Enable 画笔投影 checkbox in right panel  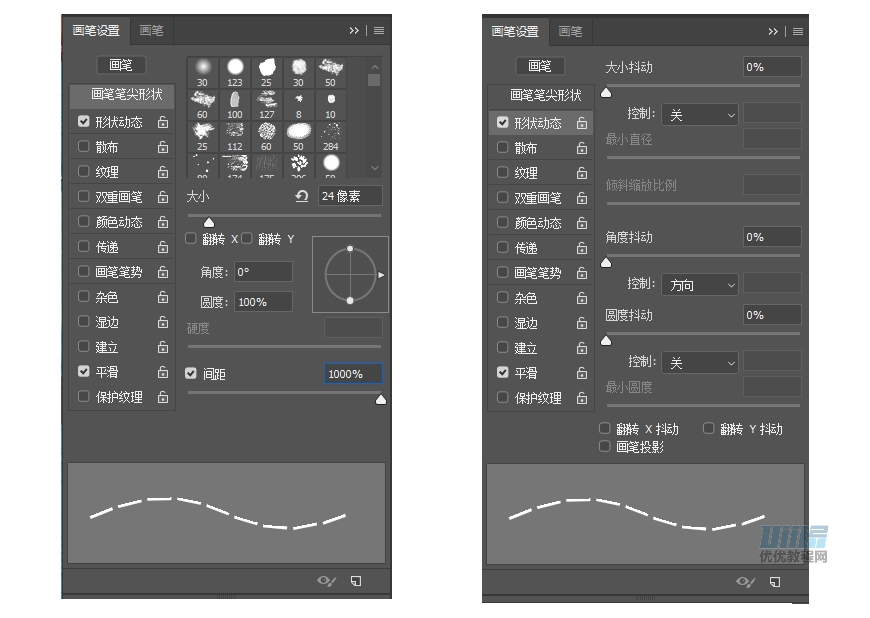point(605,446)
